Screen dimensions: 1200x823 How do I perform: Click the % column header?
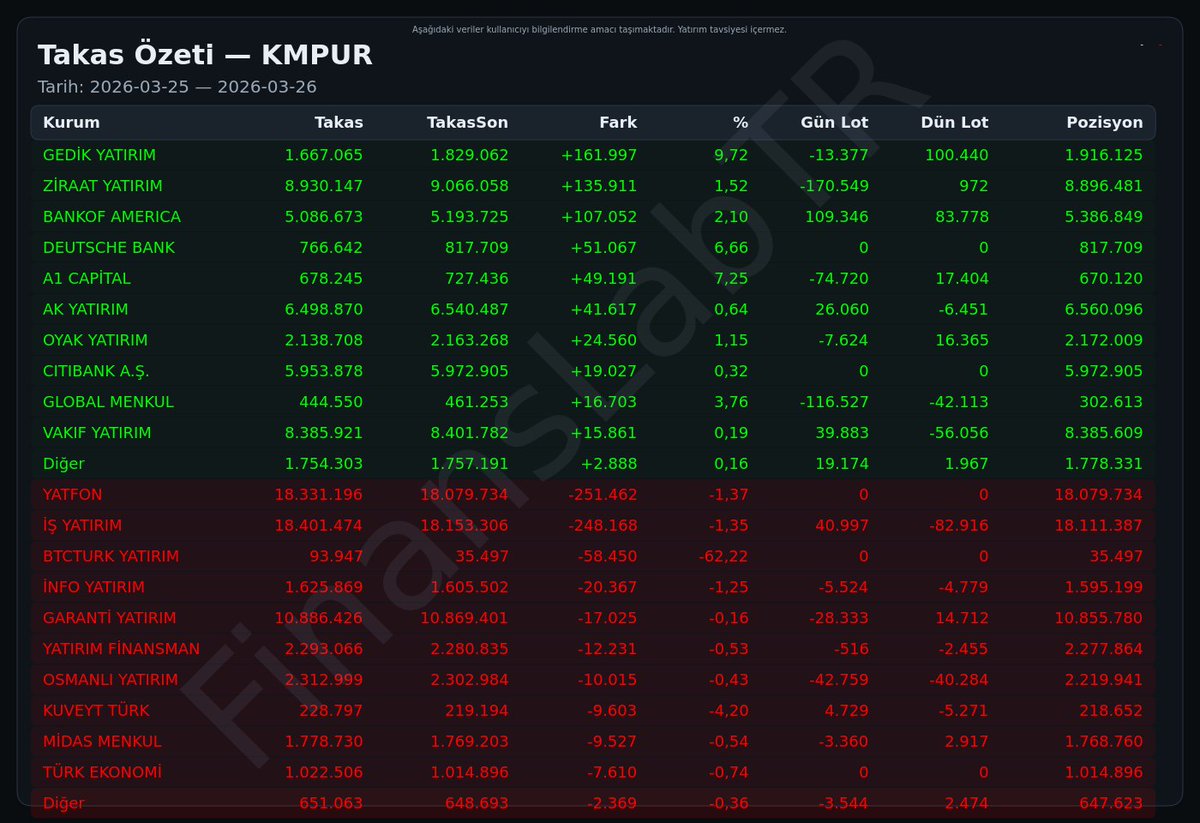(x=740, y=123)
